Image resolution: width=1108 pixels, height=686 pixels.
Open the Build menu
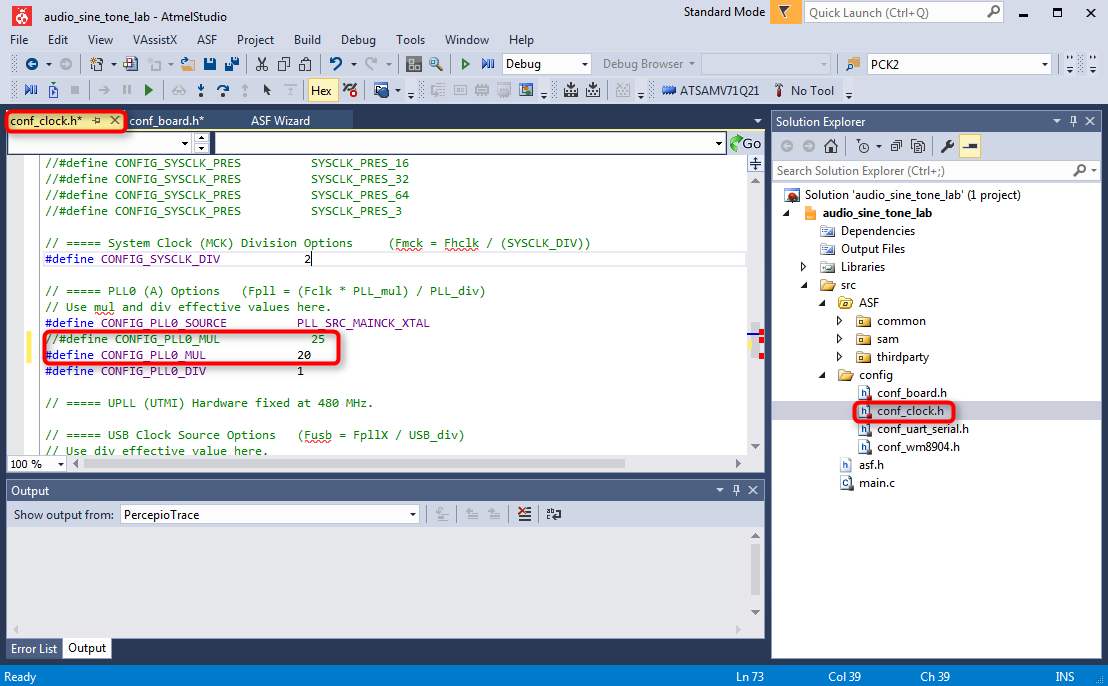(307, 40)
